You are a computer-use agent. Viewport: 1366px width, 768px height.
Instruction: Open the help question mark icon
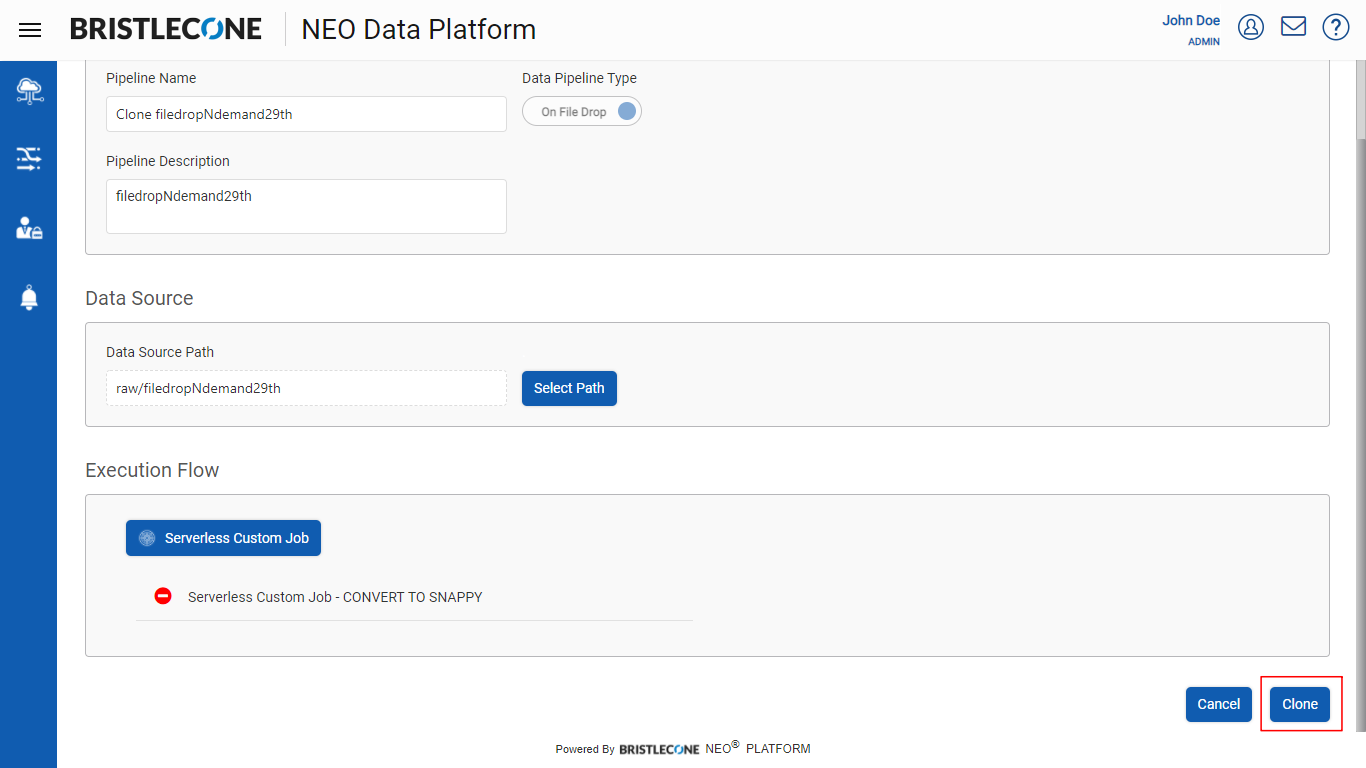(x=1336, y=27)
